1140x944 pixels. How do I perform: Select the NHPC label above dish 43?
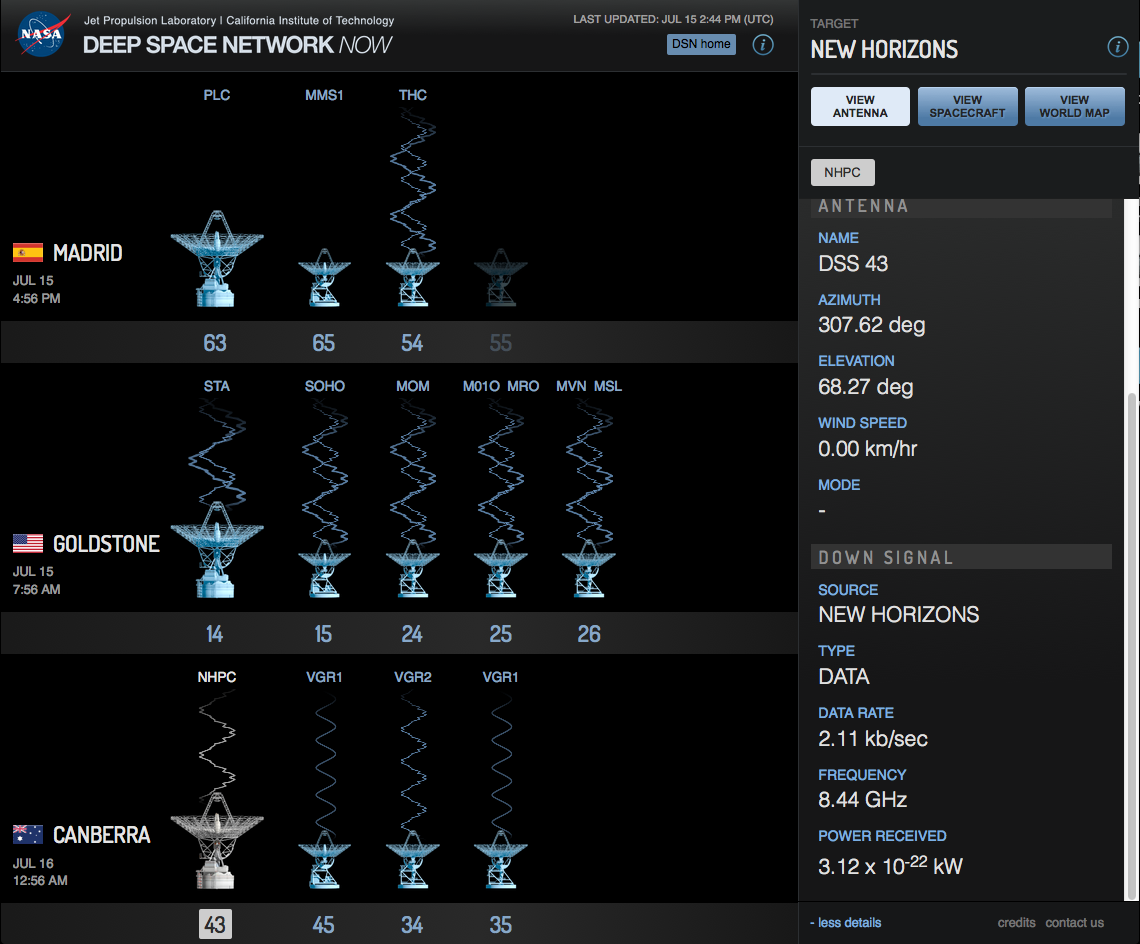point(217,677)
